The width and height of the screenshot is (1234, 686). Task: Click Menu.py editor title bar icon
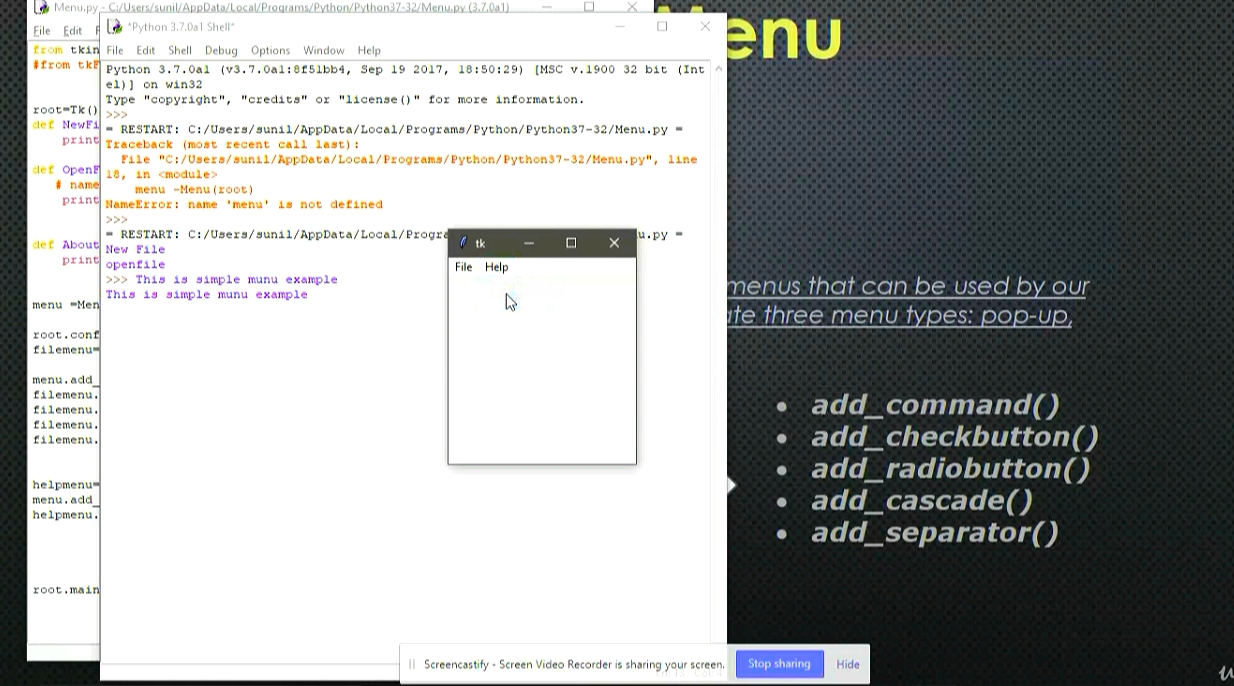41,7
